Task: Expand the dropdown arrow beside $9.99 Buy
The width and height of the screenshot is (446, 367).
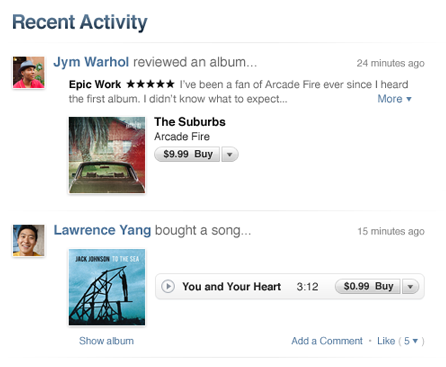Action: [230, 154]
